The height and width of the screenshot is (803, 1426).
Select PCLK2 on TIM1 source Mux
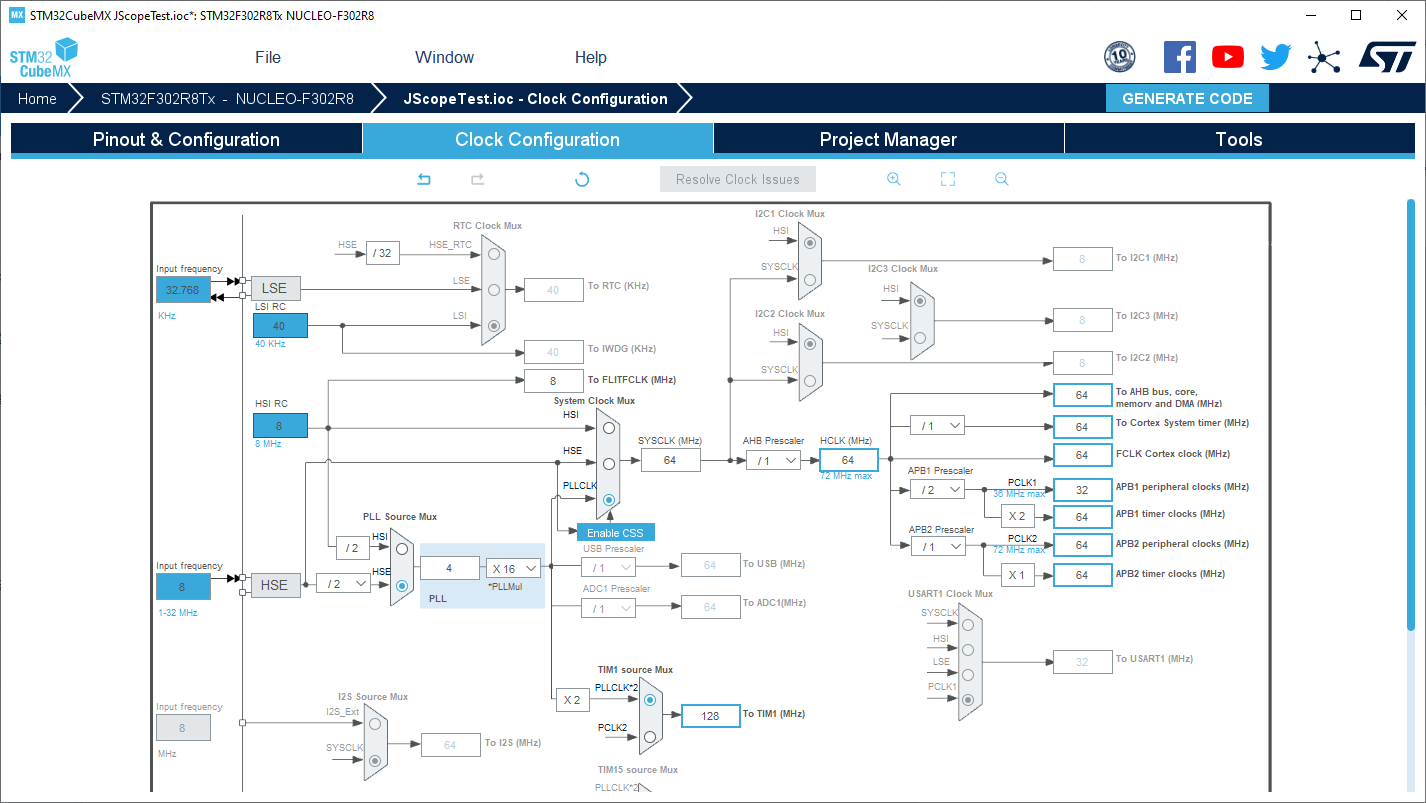(x=650, y=737)
